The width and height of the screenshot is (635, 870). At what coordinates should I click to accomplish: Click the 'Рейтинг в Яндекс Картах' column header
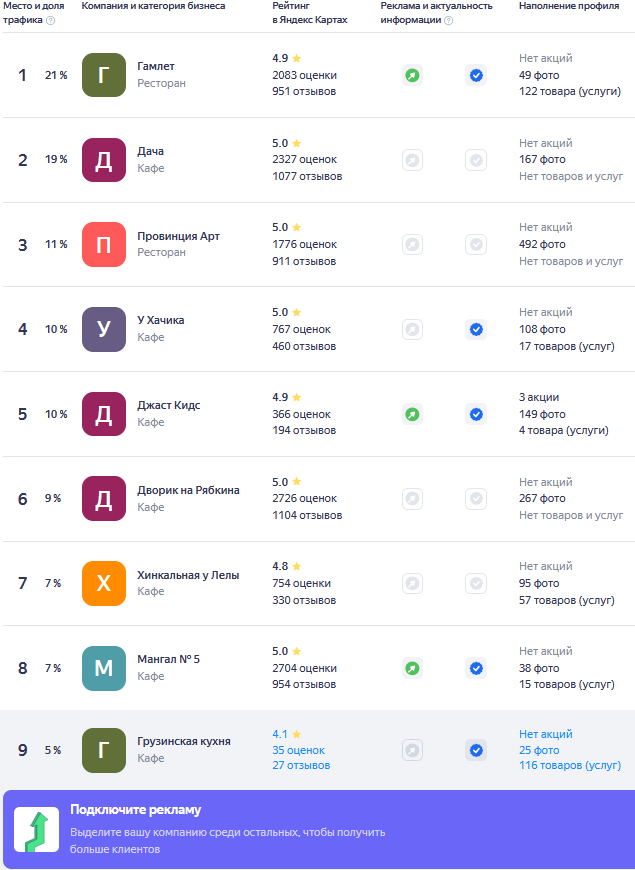point(310,13)
